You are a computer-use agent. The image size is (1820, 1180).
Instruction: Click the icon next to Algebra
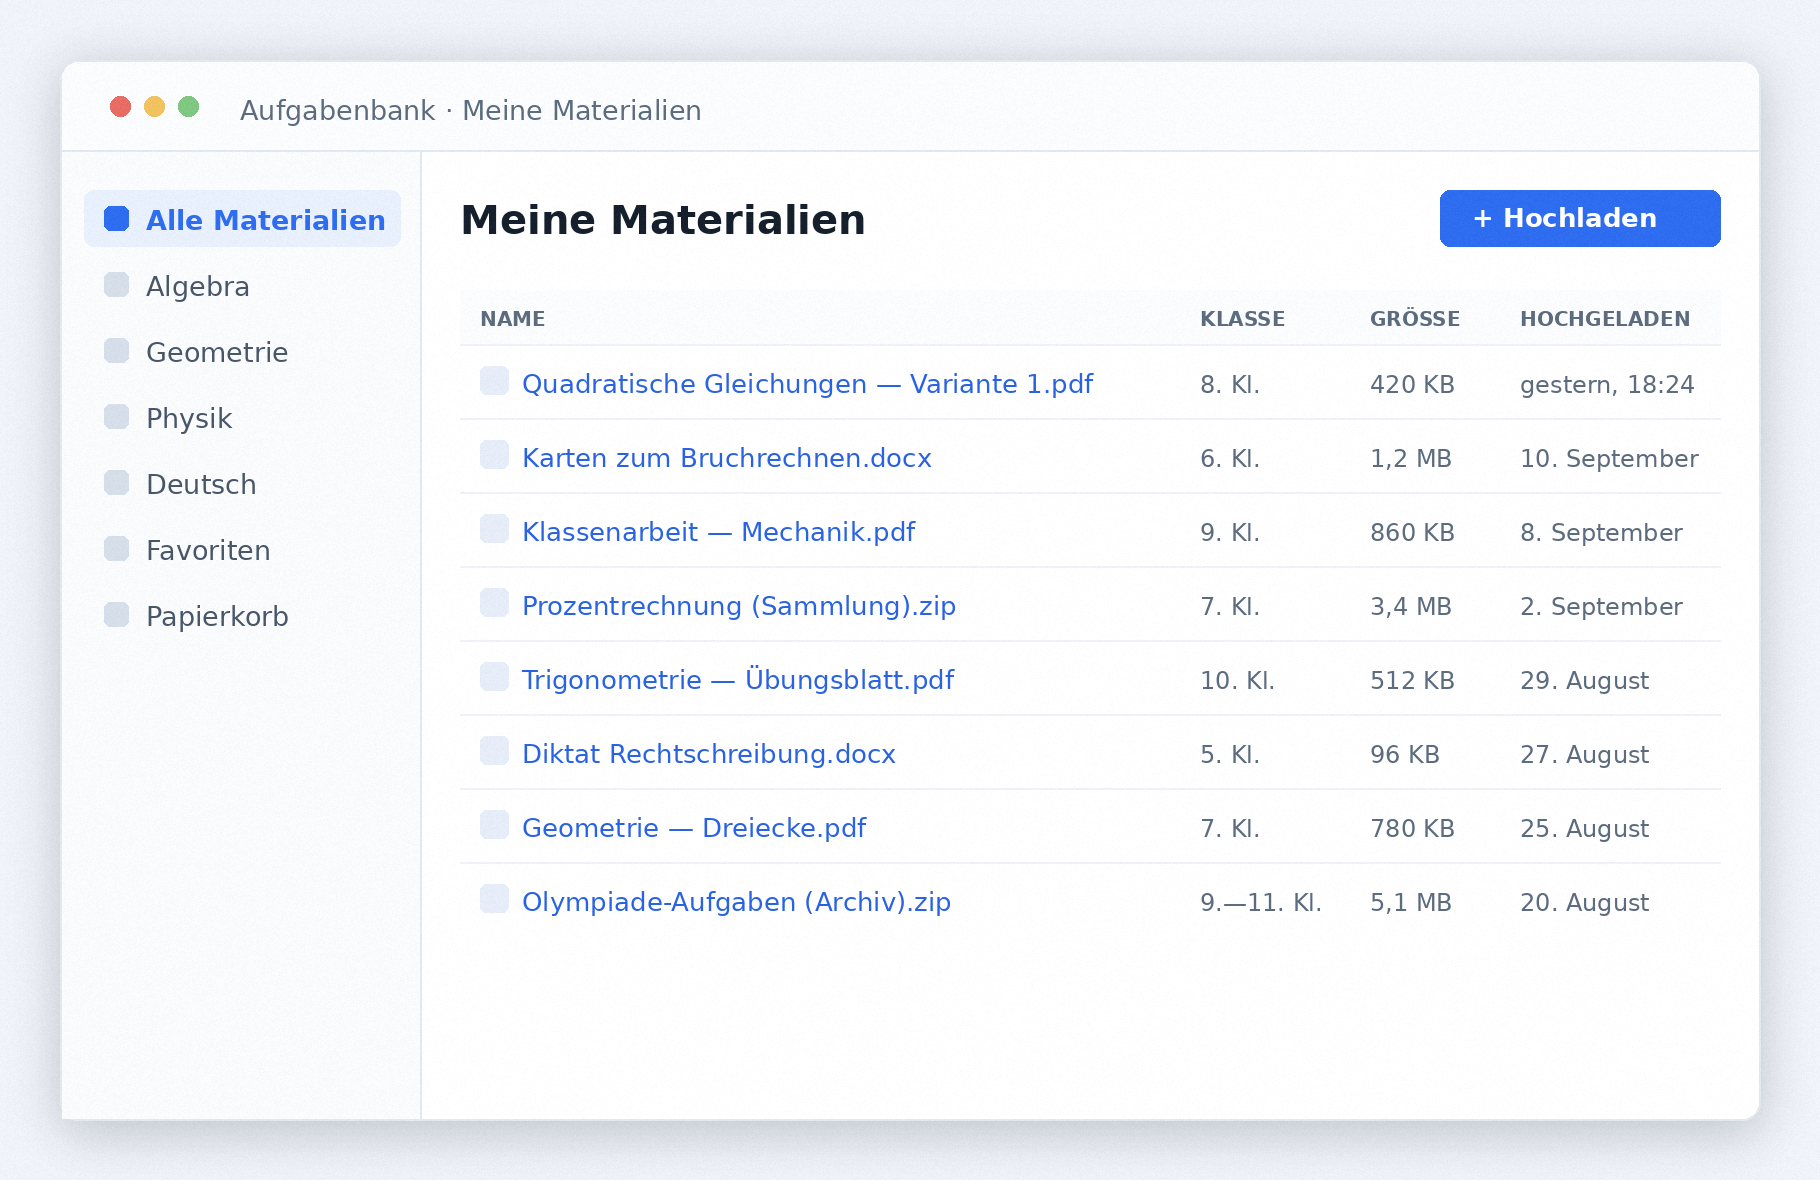(117, 285)
